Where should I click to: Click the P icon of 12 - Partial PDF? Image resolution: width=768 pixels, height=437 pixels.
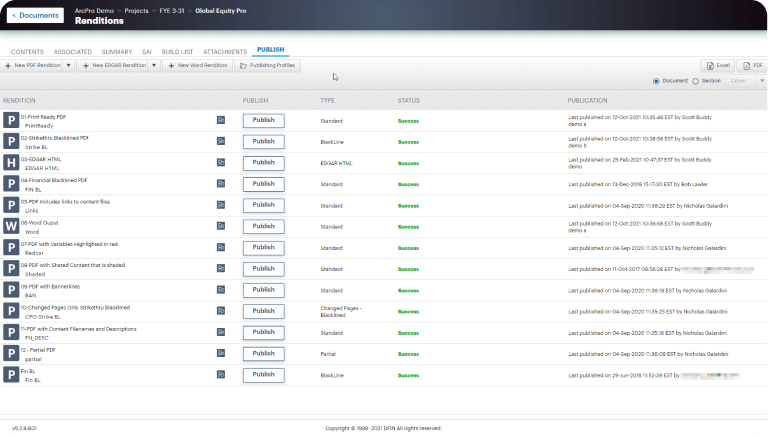[11, 354]
